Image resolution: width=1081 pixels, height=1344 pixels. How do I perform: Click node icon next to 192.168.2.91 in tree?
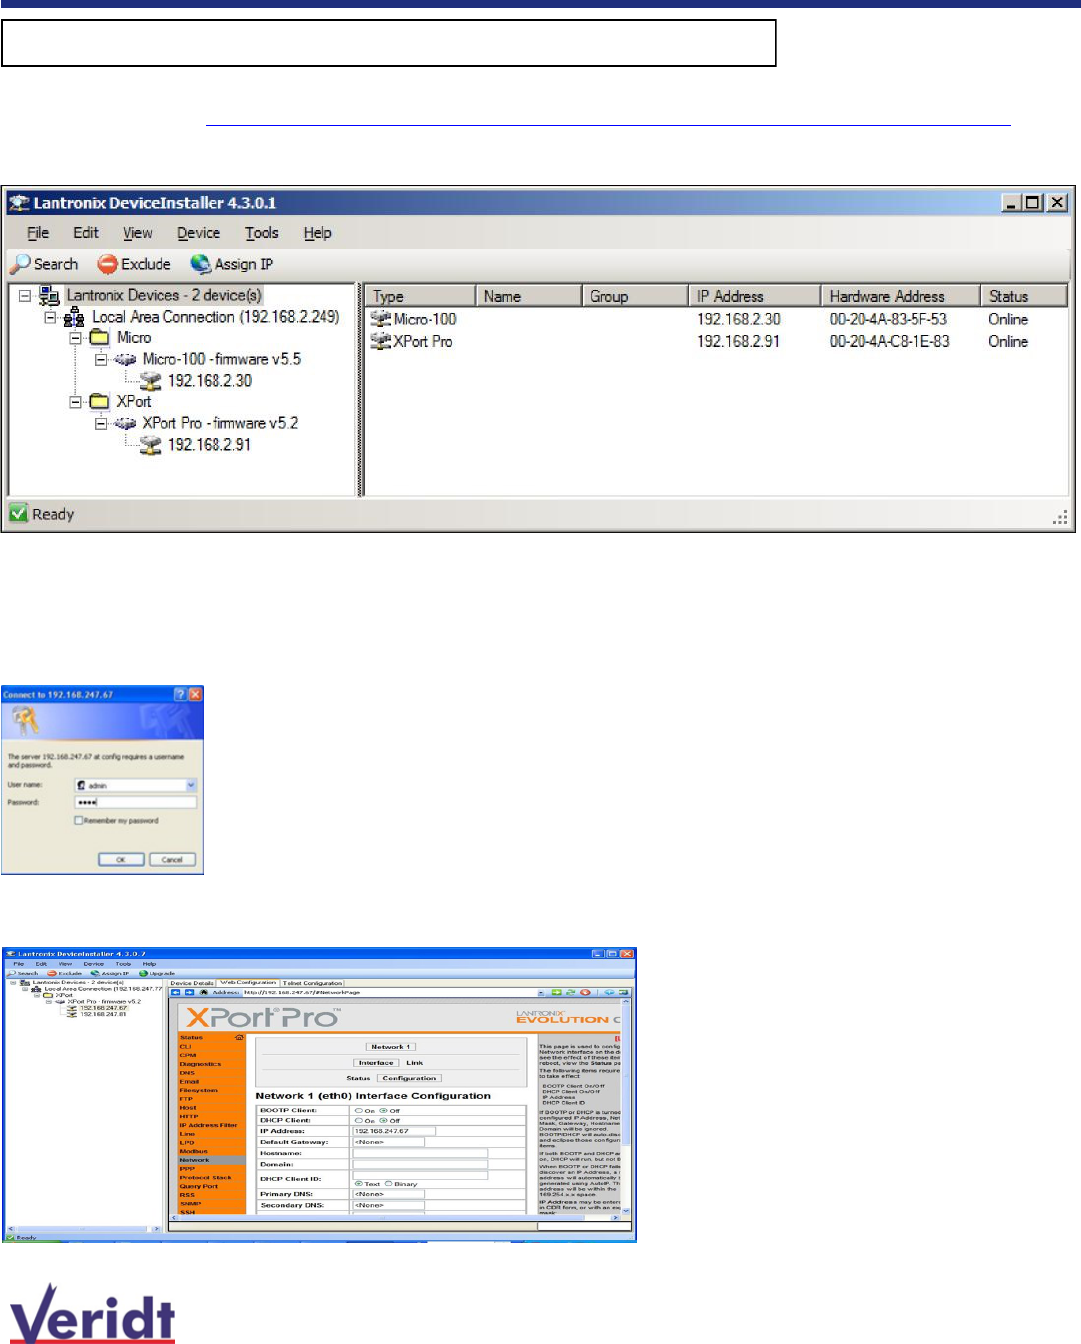(x=150, y=445)
